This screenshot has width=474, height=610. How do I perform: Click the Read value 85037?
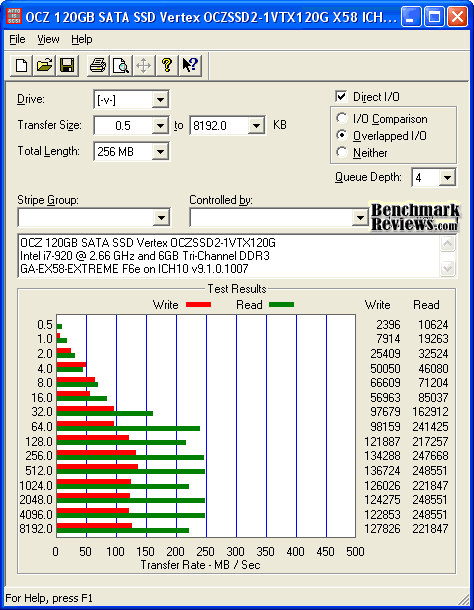pos(433,398)
